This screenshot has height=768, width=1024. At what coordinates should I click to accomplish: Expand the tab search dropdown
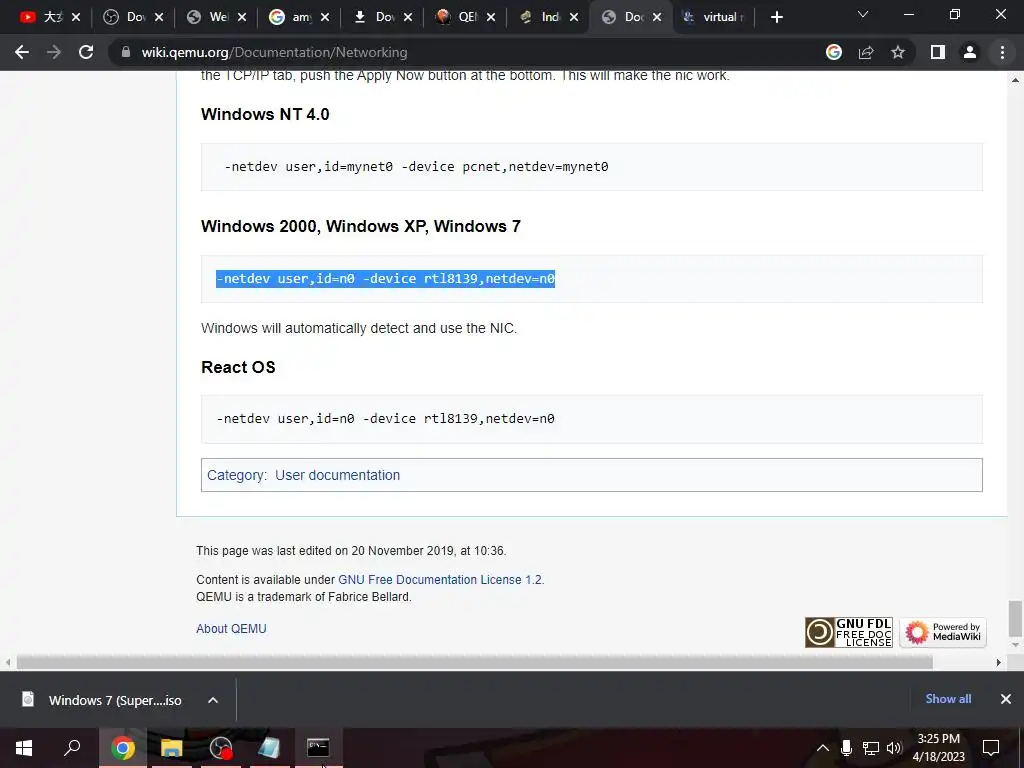pyautogui.click(x=863, y=14)
